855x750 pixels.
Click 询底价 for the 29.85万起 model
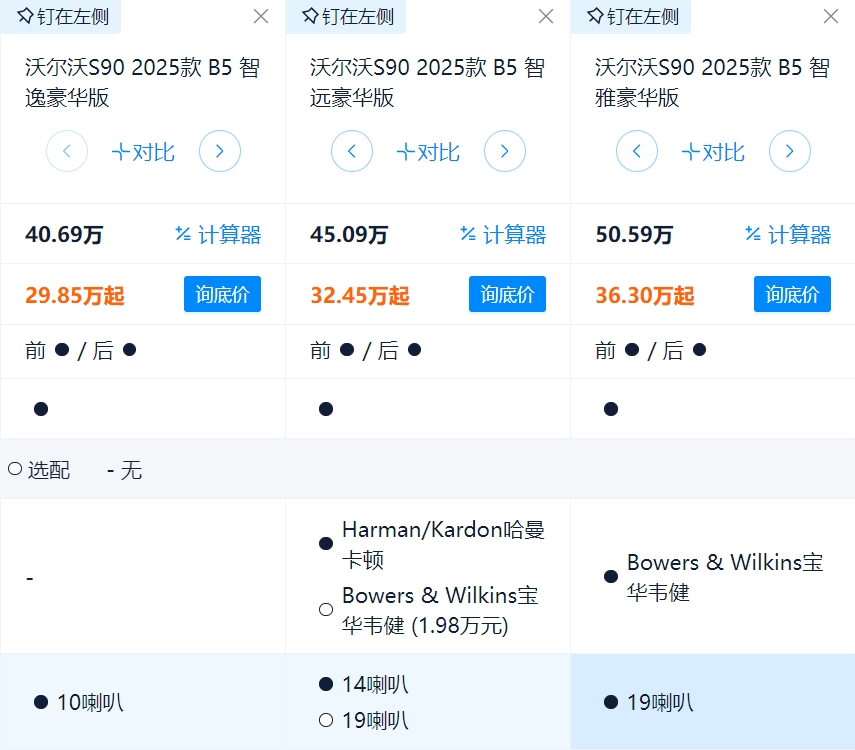222,294
